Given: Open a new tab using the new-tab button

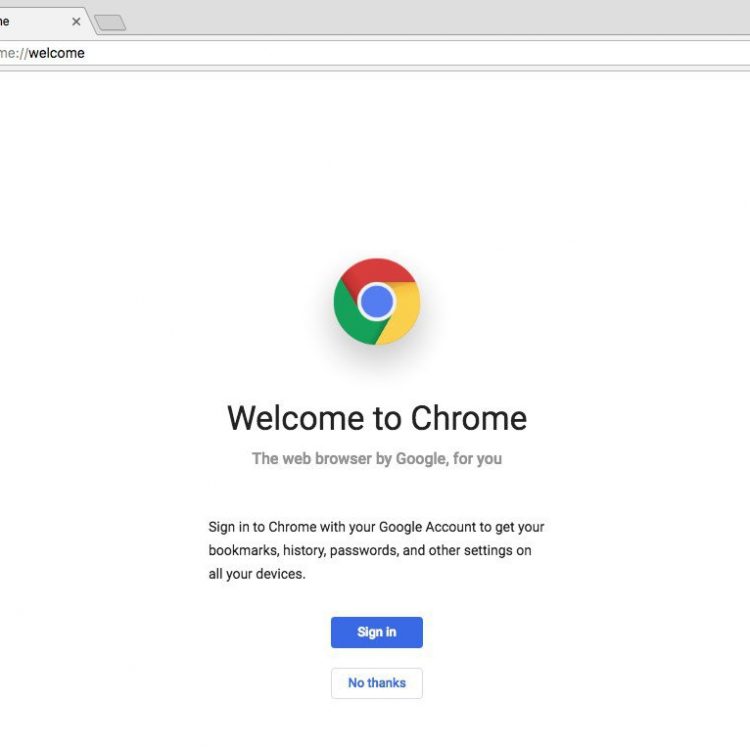Looking at the screenshot, I should 110,22.
